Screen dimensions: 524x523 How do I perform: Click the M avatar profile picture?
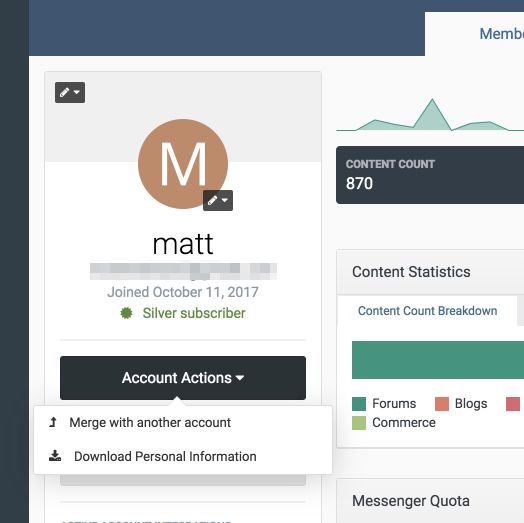pos(183,164)
